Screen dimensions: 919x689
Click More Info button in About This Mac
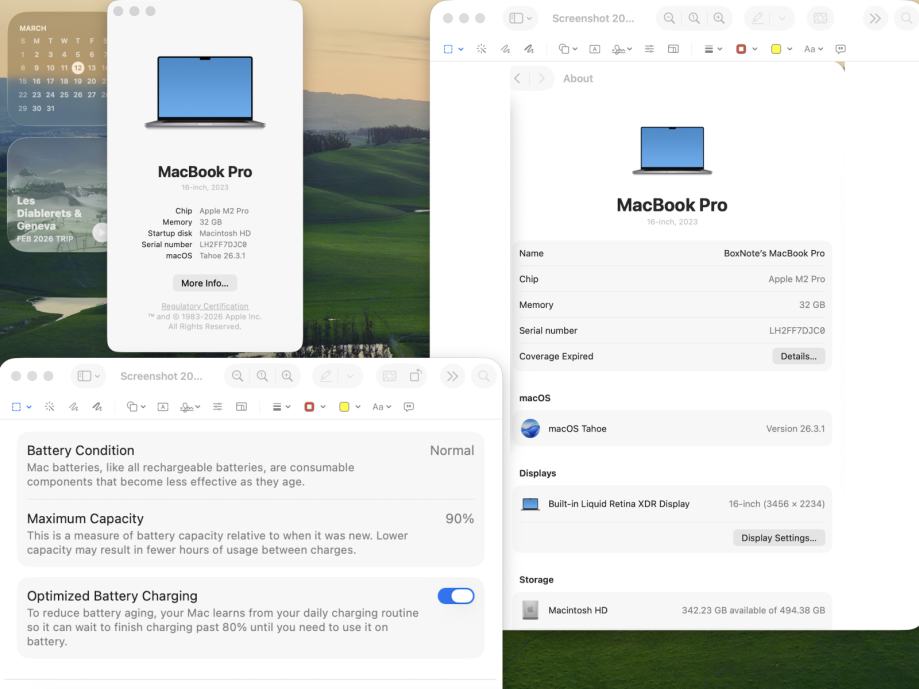(x=205, y=283)
